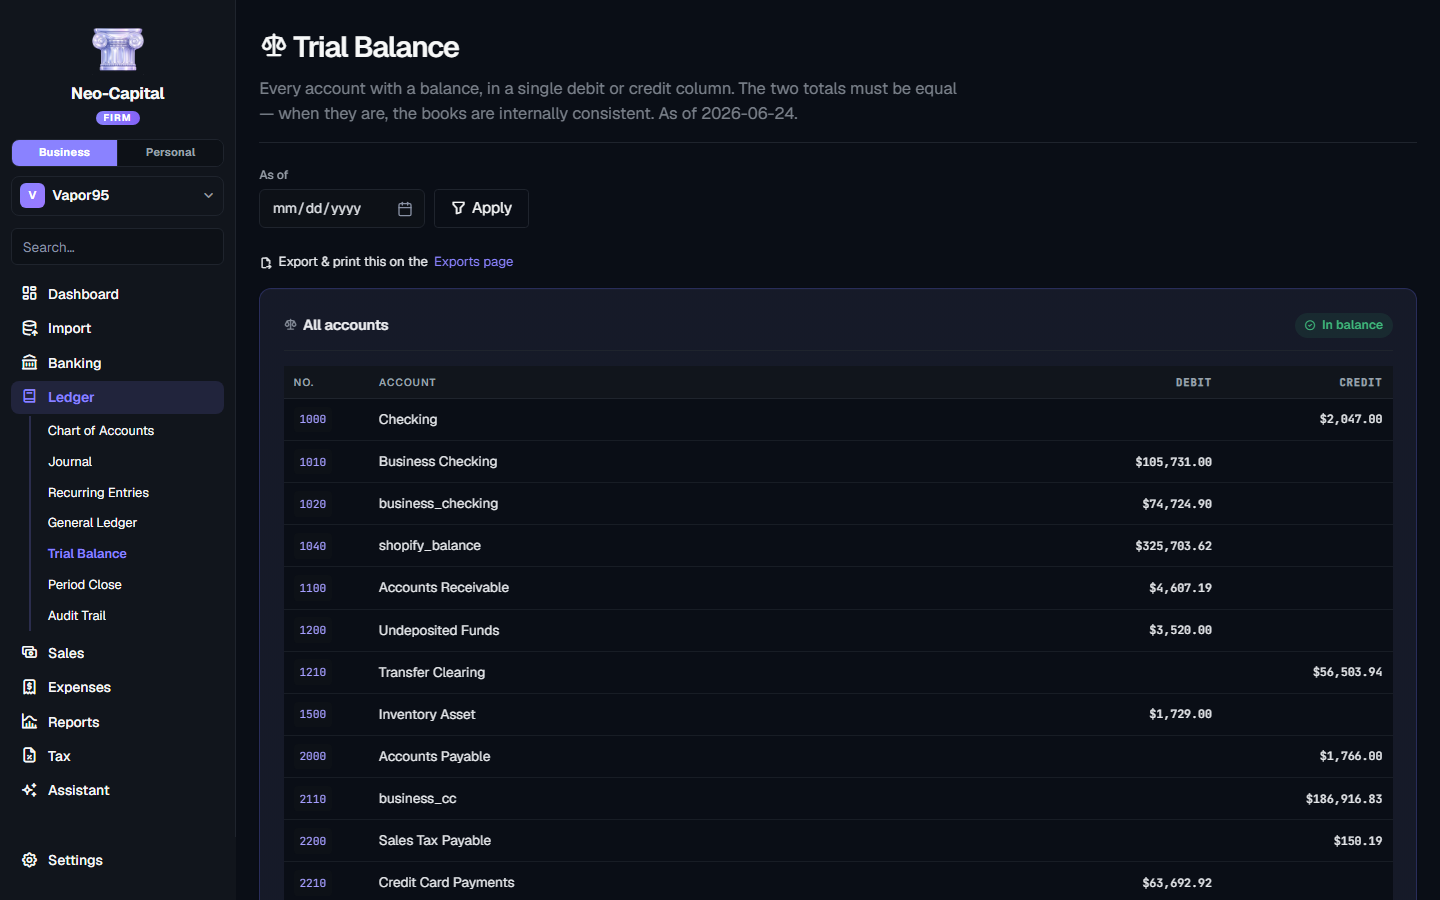
Task: Click the CREDIT column header
Action: tap(1360, 382)
